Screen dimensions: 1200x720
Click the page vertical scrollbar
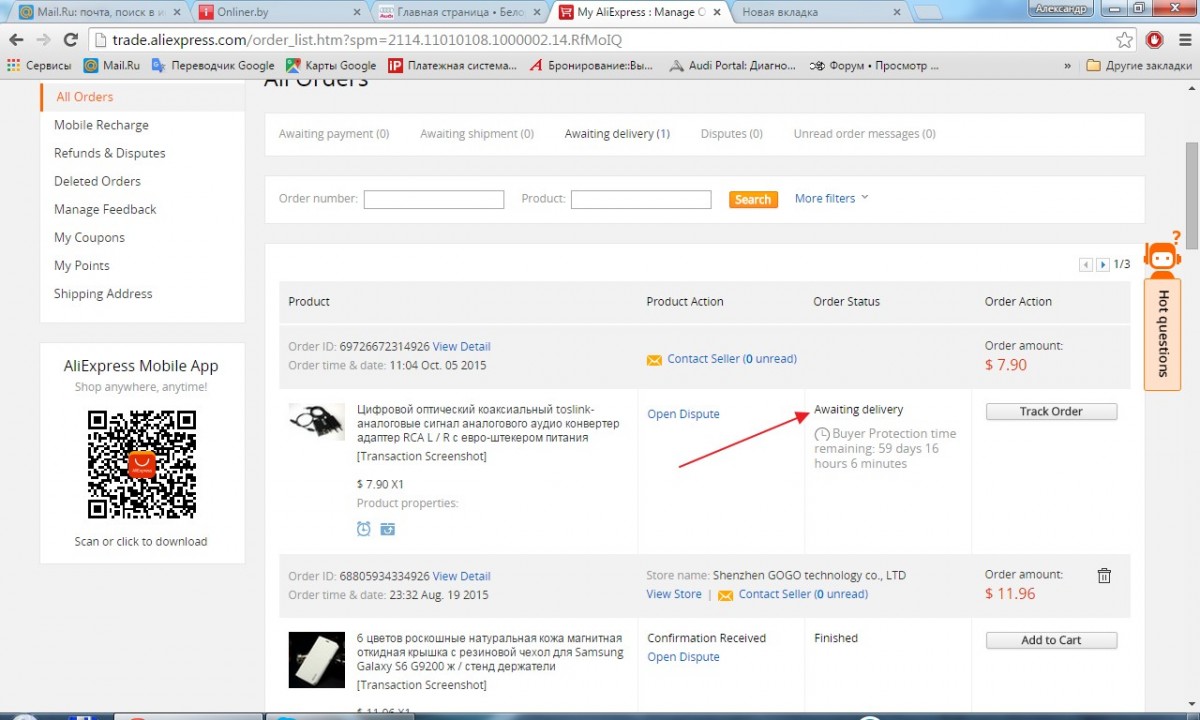[1191, 196]
